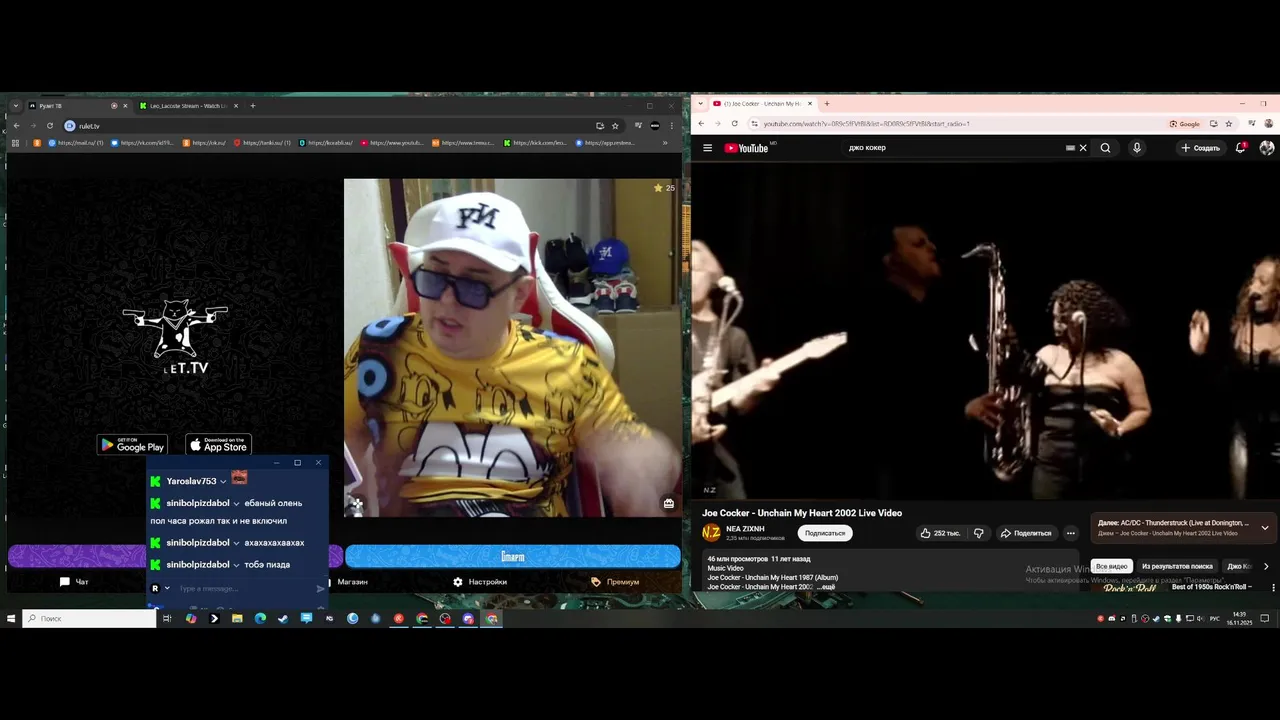Image resolution: width=1280 pixels, height=720 pixels.
Task: Open a new tab in the YouTube window
Action: 827,104
